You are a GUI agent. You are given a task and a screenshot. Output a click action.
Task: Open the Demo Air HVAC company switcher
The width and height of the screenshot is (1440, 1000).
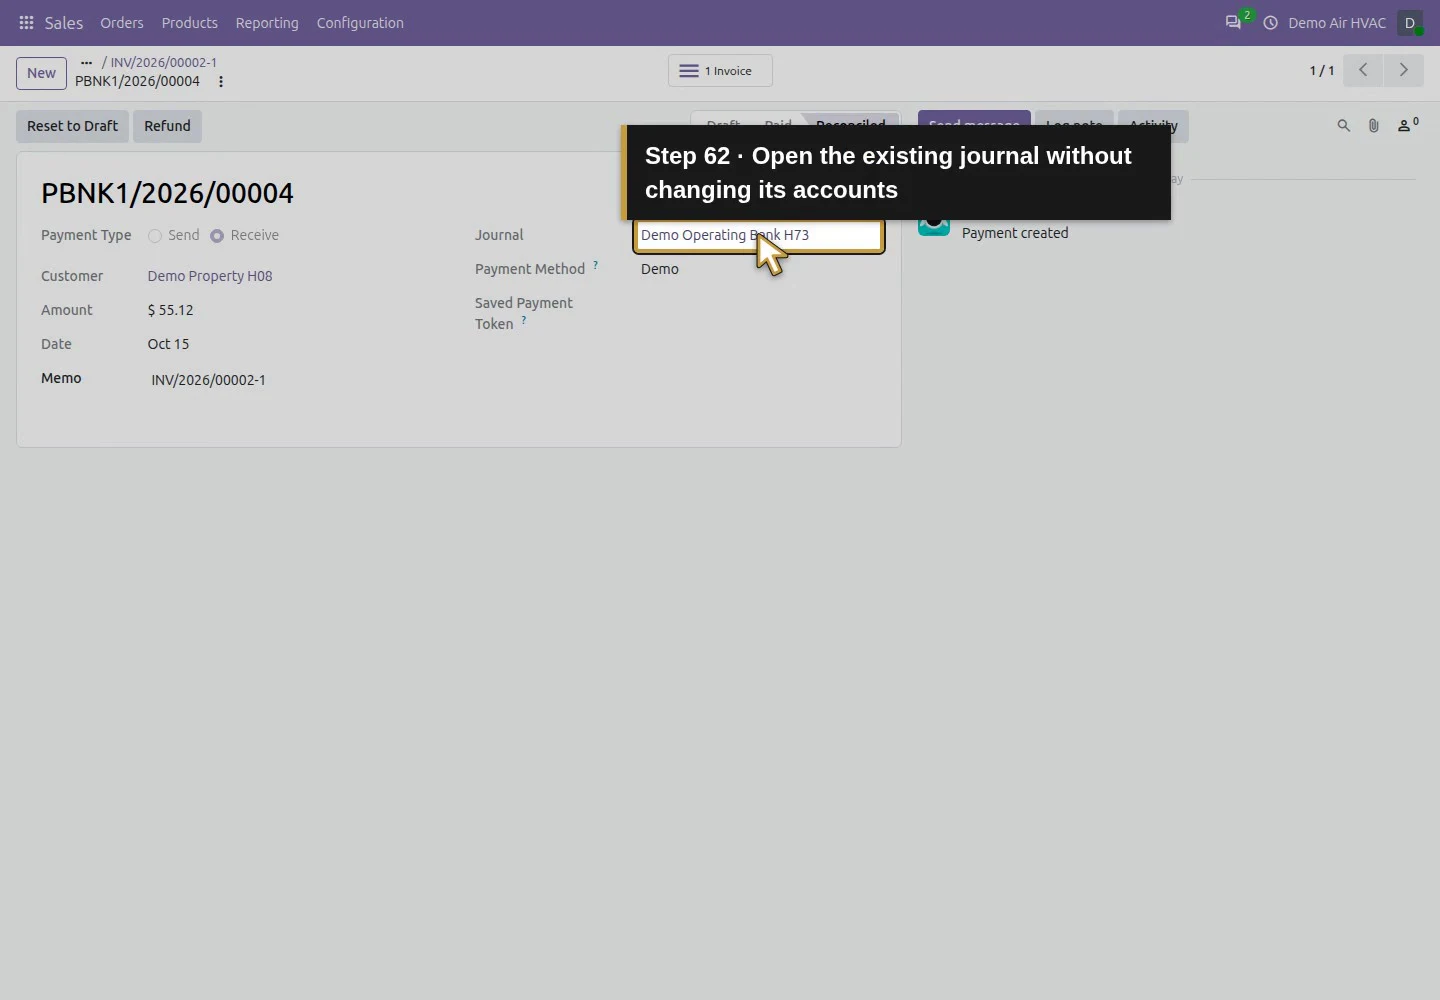tap(1337, 22)
